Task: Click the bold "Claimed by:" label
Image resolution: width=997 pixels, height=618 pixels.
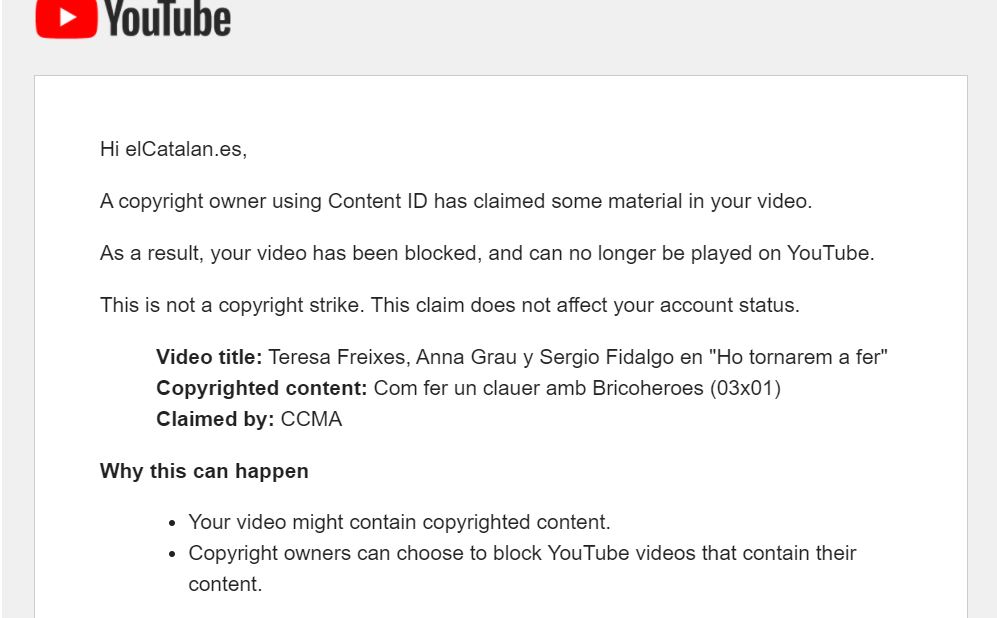Action: tap(215, 419)
